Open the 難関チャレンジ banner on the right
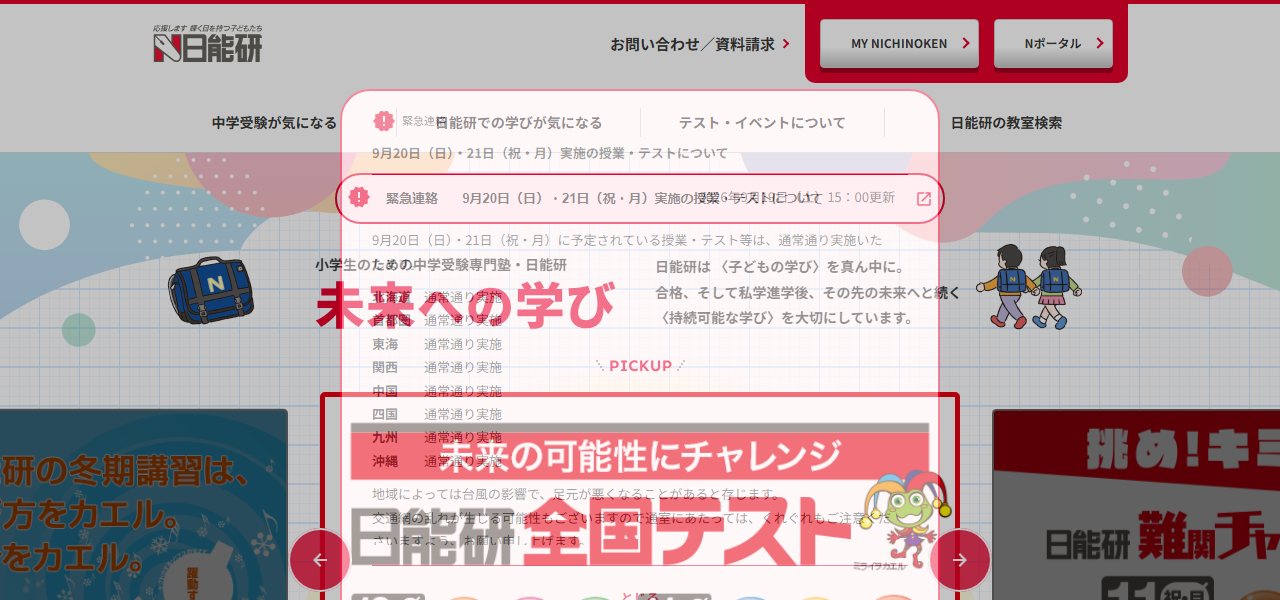The height and width of the screenshot is (600, 1280). [x=1136, y=505]
